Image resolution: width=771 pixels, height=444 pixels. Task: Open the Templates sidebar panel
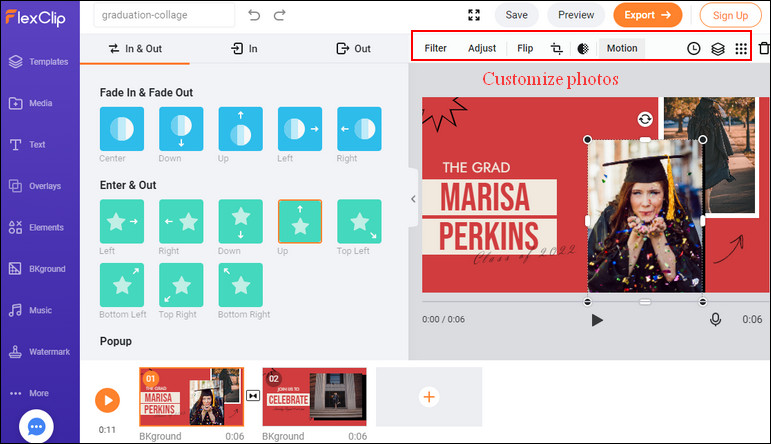click(x=38, y=61)
